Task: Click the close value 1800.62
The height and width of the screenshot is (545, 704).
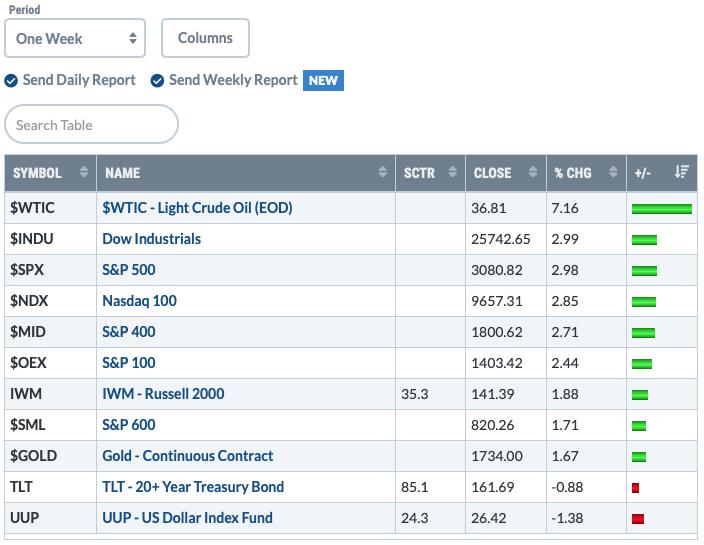Action: point(497,332)
